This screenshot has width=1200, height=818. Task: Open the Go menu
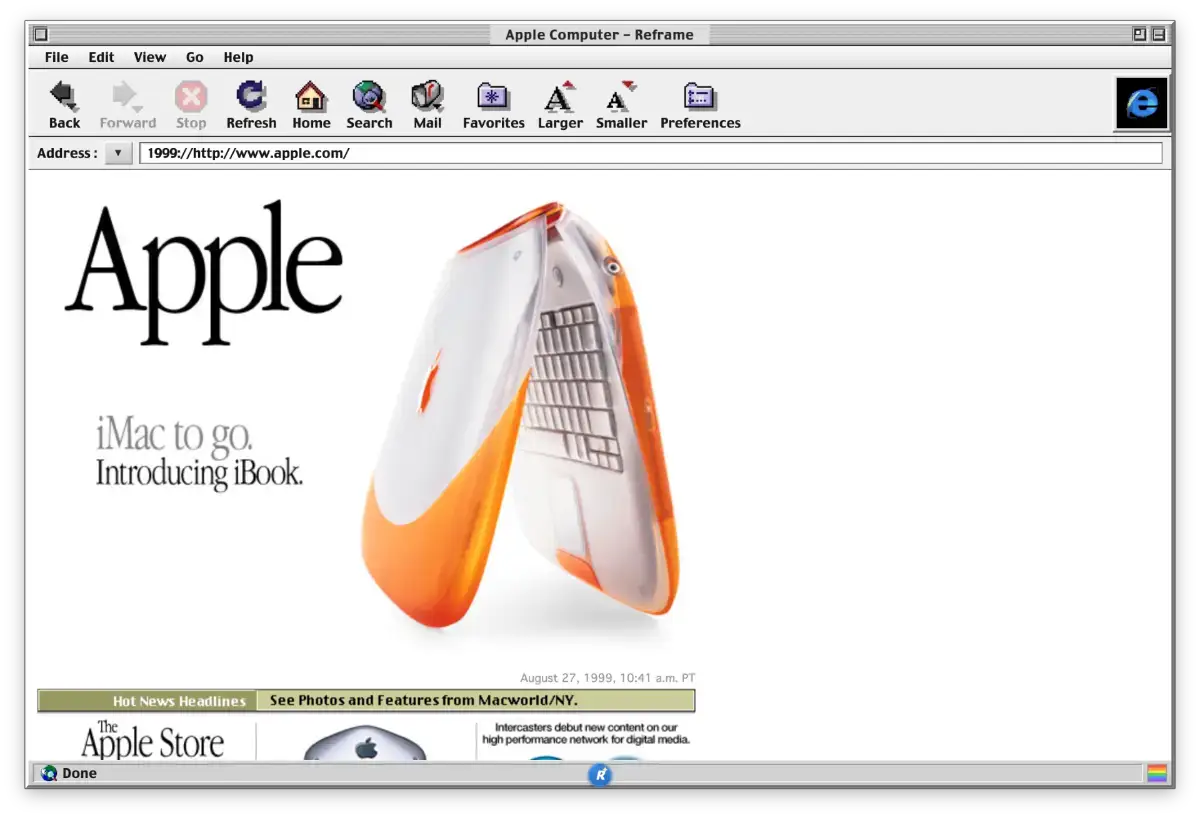click(195, 57)
